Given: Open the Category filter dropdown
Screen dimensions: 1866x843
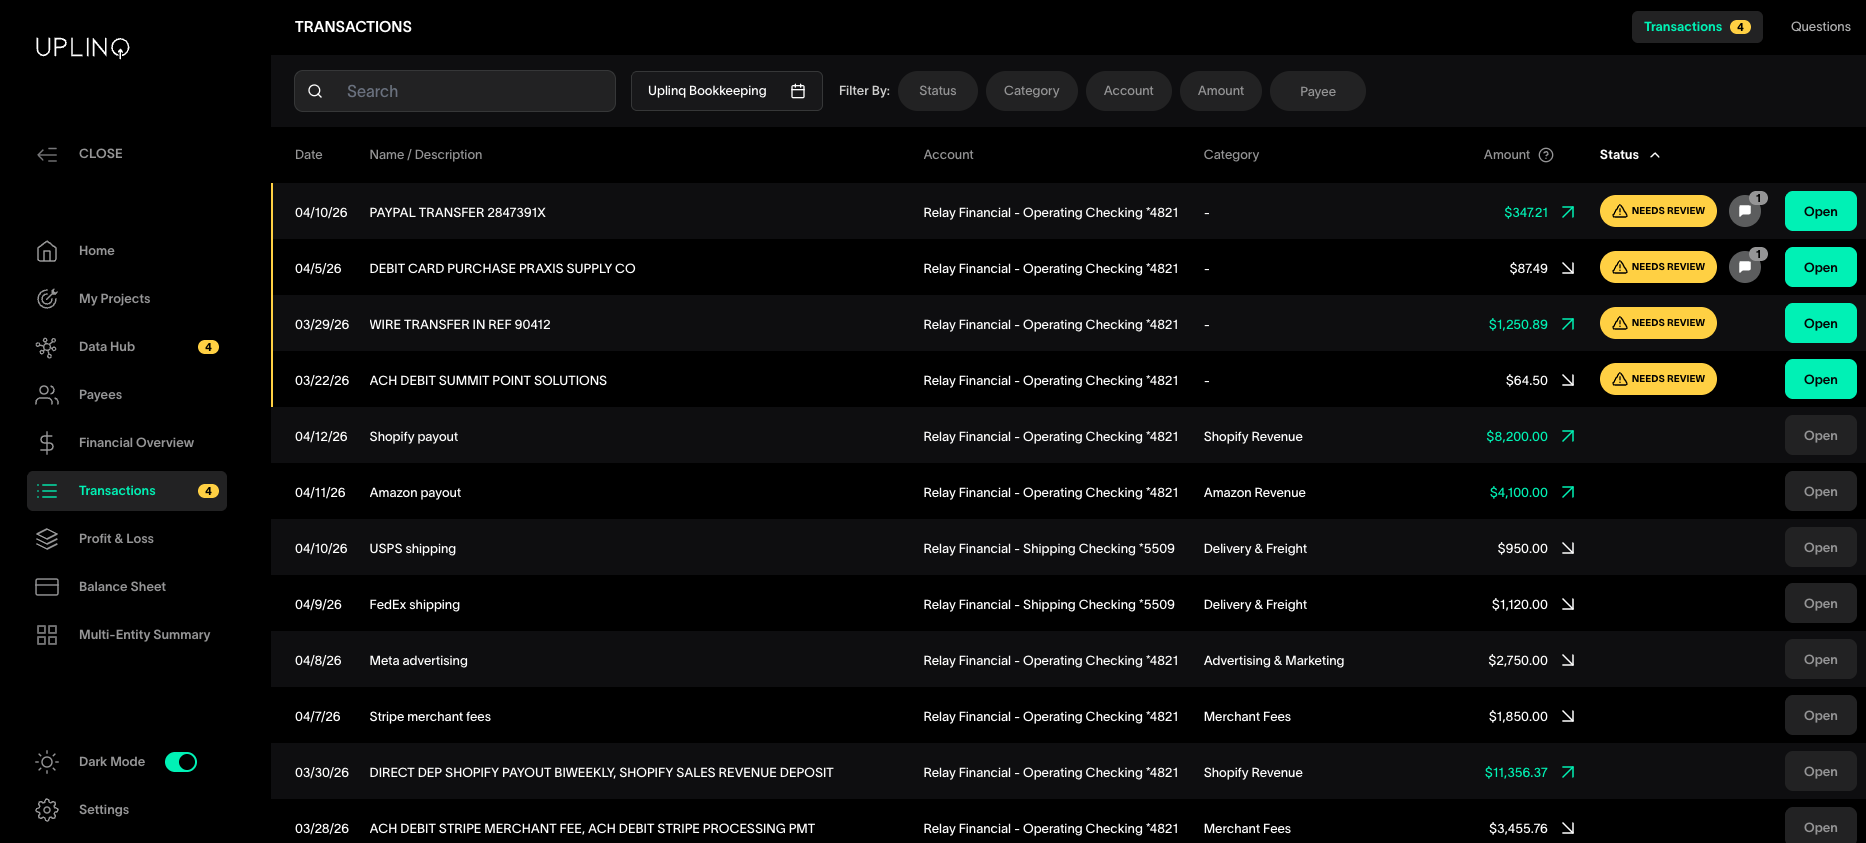Looking at the screenshot, I should coord(1031,91).
